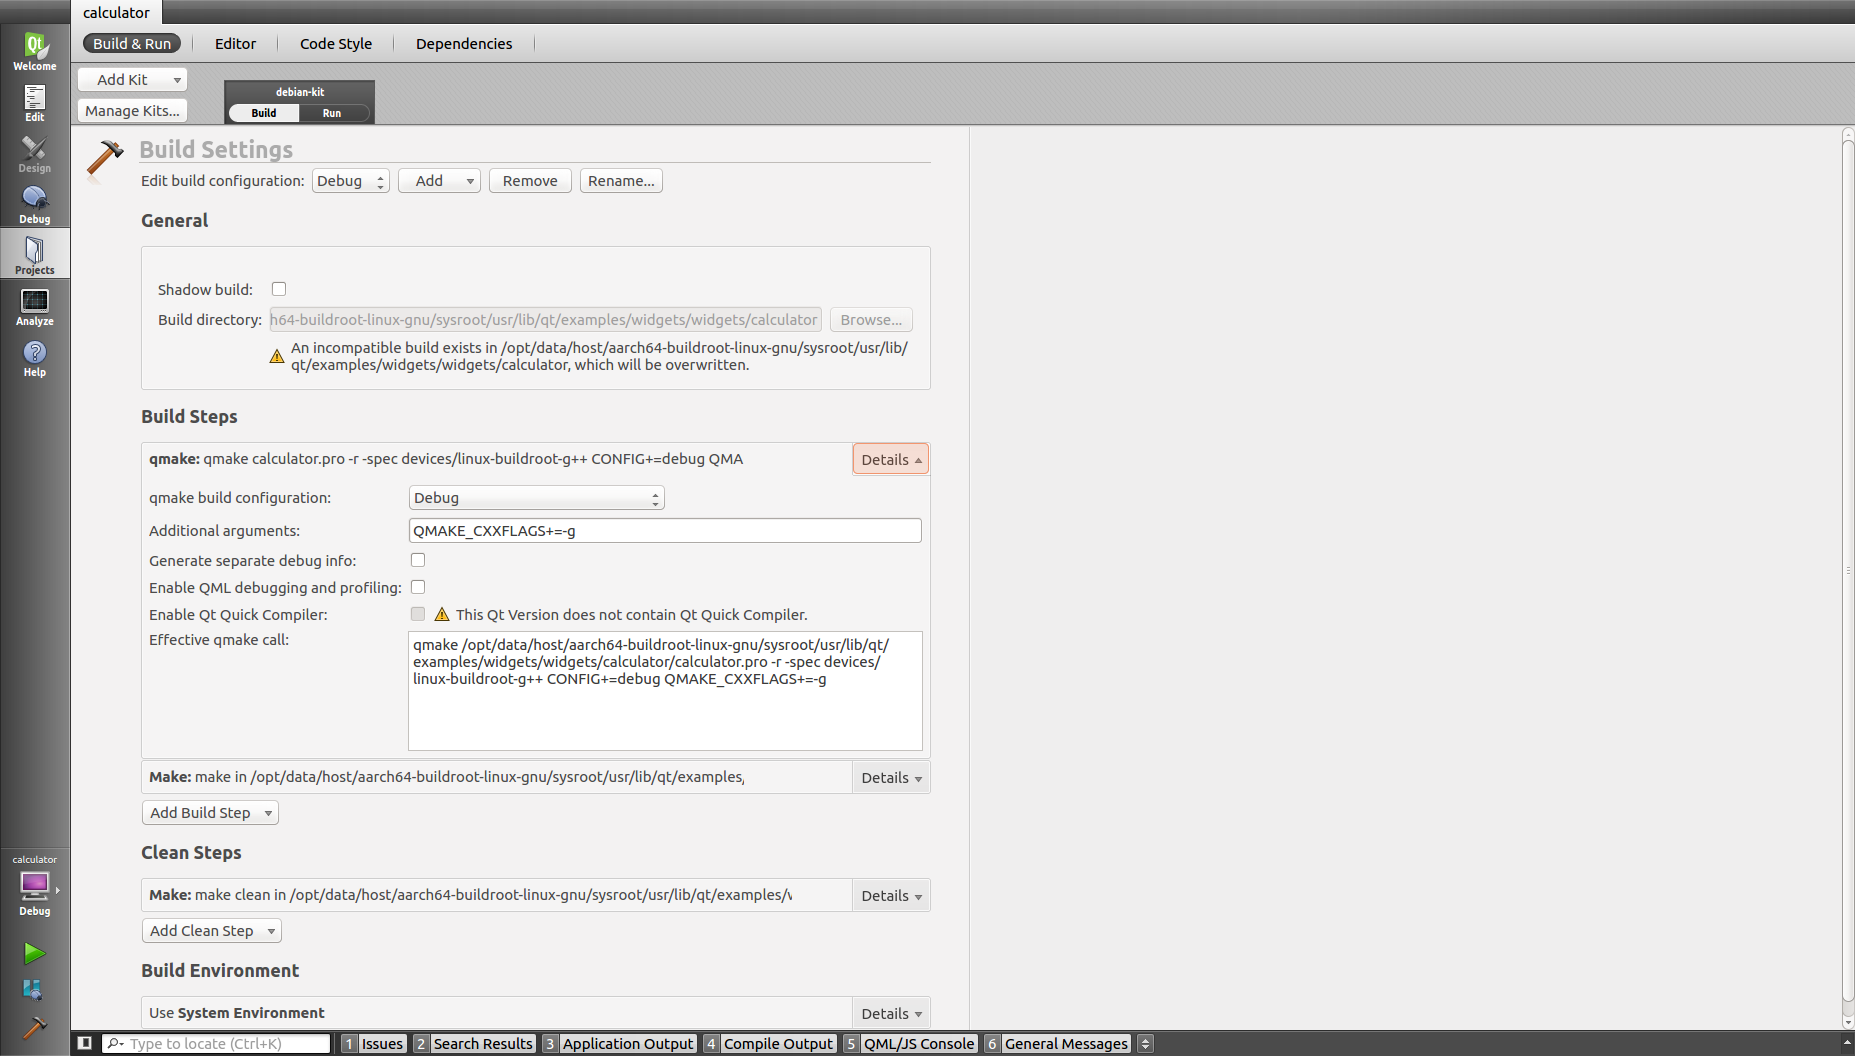The height and width of the screenshot is (1056, 1855).
Task: Click the Additional arguments field
Action: point(664,531)
